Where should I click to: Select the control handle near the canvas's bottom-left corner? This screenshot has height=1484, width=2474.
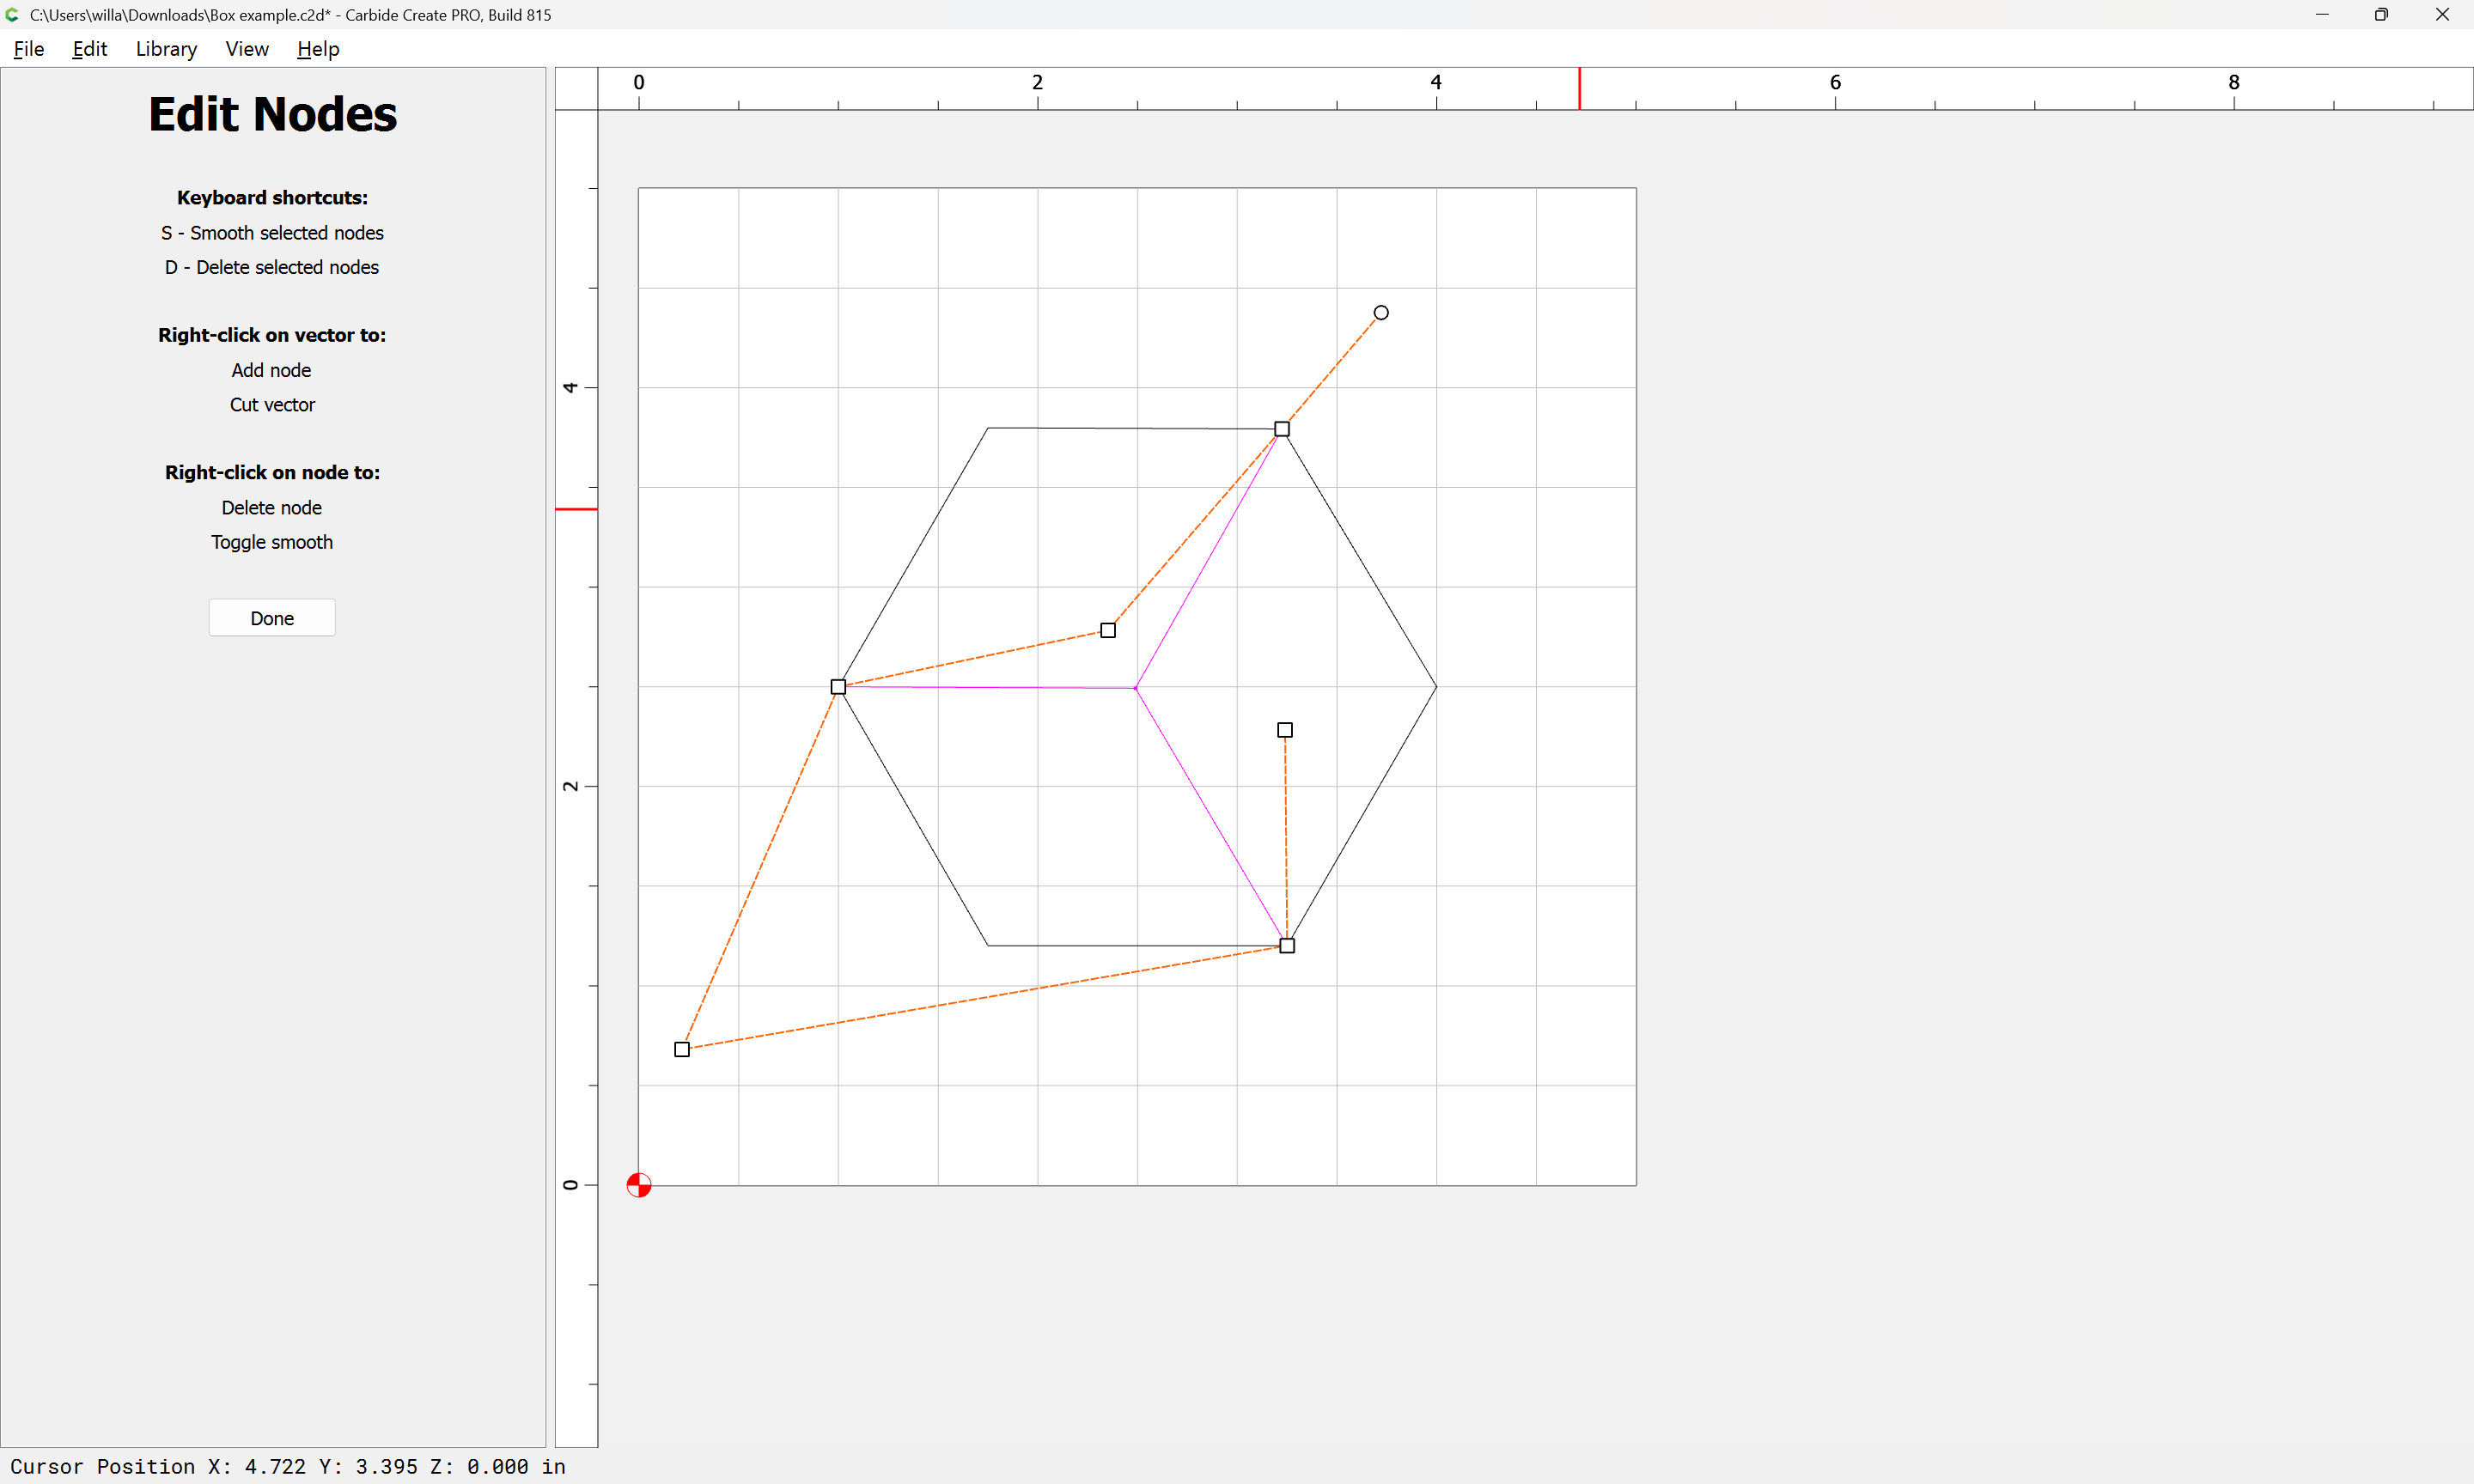682,1049
